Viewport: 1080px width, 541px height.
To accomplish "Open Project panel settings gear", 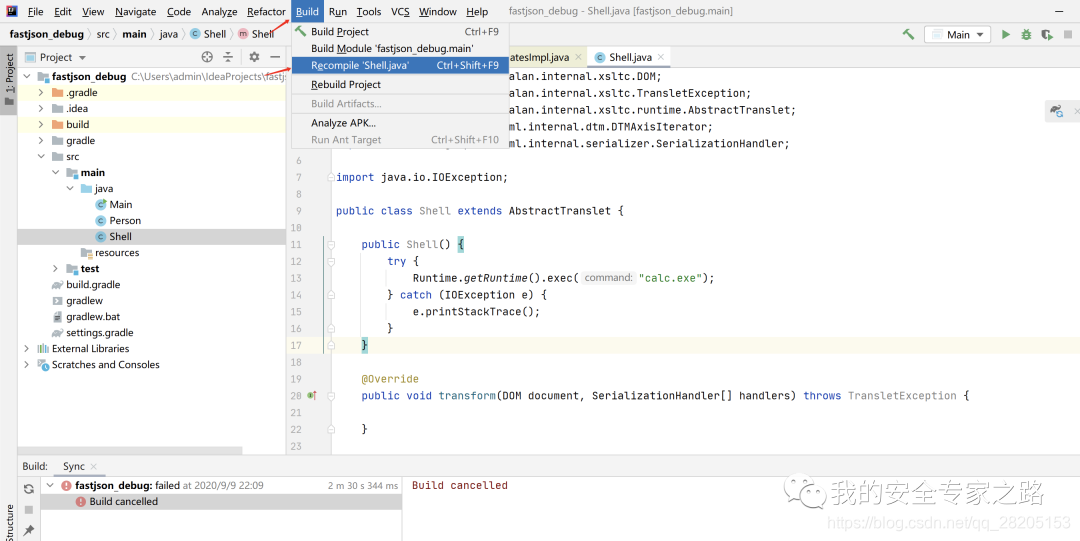I will (254, 57).
